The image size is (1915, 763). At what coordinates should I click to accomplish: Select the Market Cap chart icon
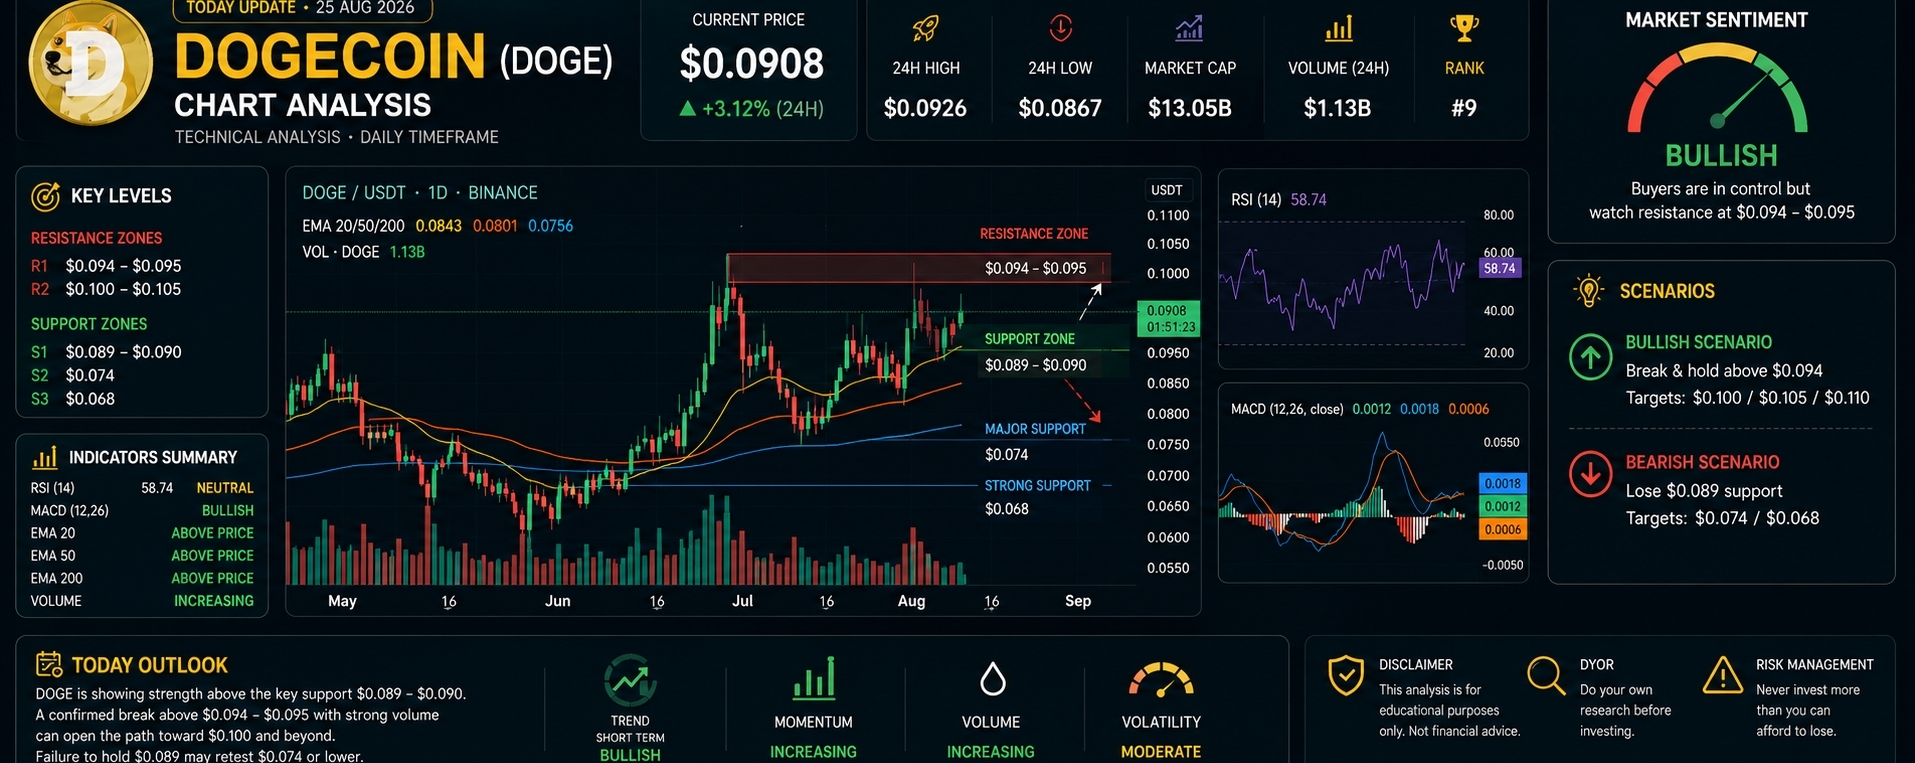1189,29
